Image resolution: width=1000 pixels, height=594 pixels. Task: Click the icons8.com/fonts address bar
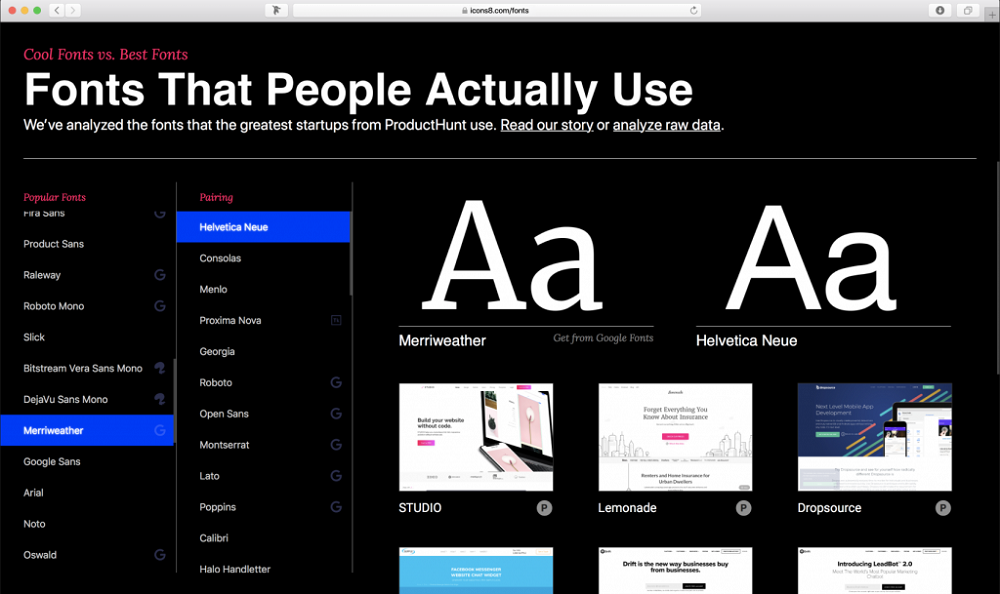(x=496, y=10)
